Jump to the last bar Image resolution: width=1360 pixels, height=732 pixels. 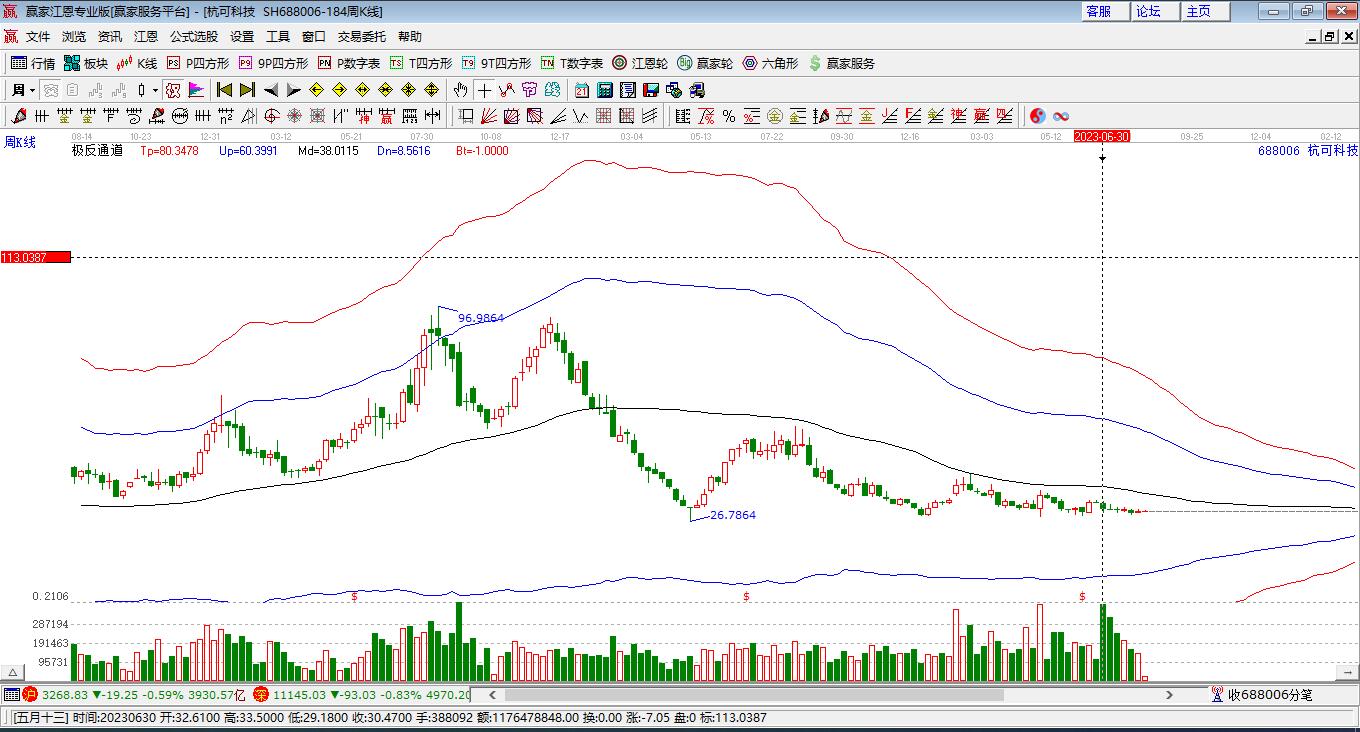[247, 90]
